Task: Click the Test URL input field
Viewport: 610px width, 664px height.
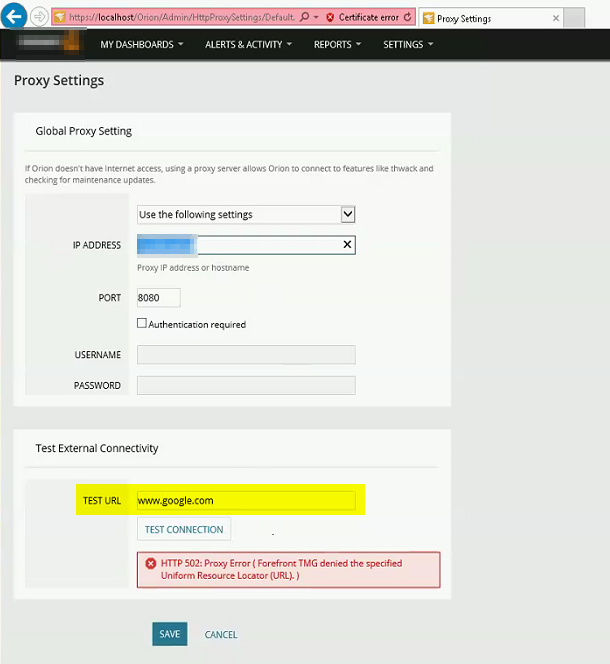Action: click(x=246, y=501)
